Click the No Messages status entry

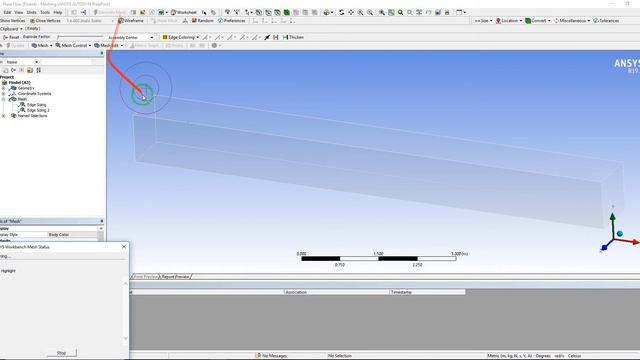click(x=271, y=356)
